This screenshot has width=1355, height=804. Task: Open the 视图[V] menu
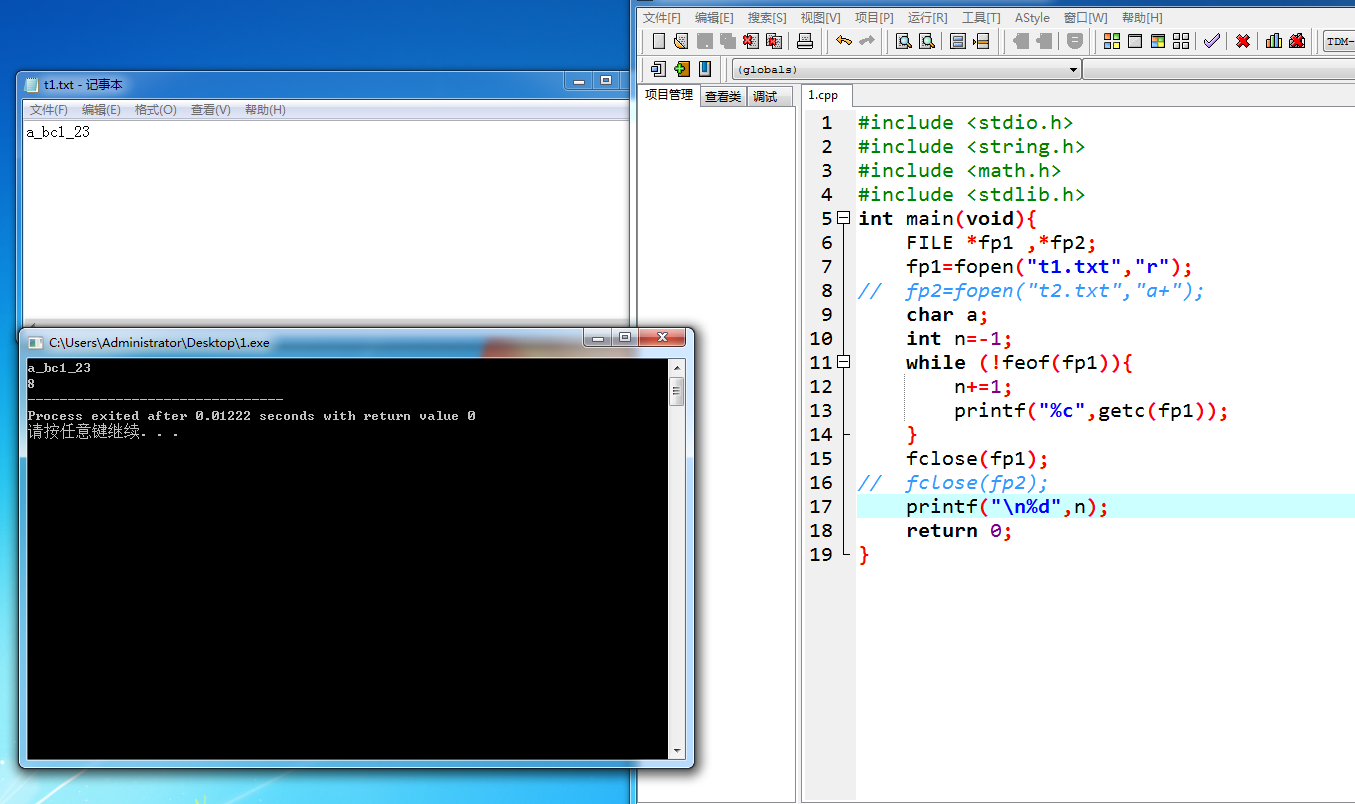point(820,18)
